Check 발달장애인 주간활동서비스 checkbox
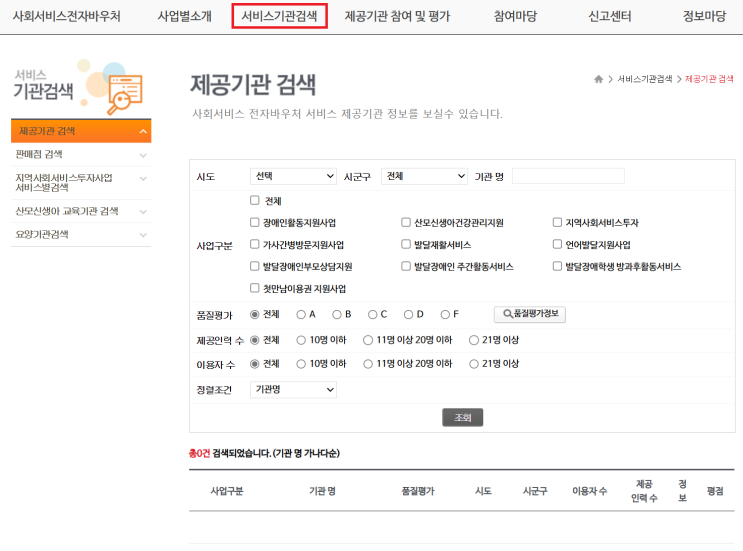The image size is (743, 551). (406, 266)
